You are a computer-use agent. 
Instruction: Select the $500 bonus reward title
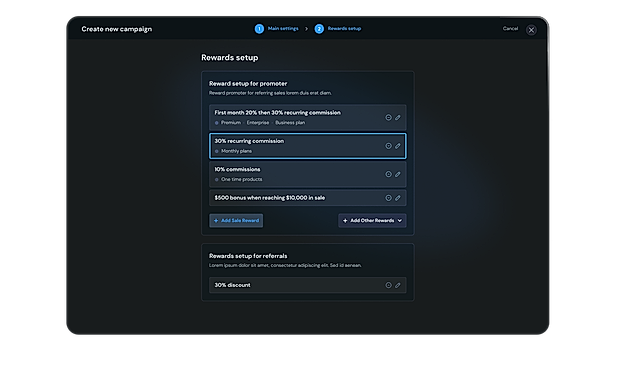point(270,198)
